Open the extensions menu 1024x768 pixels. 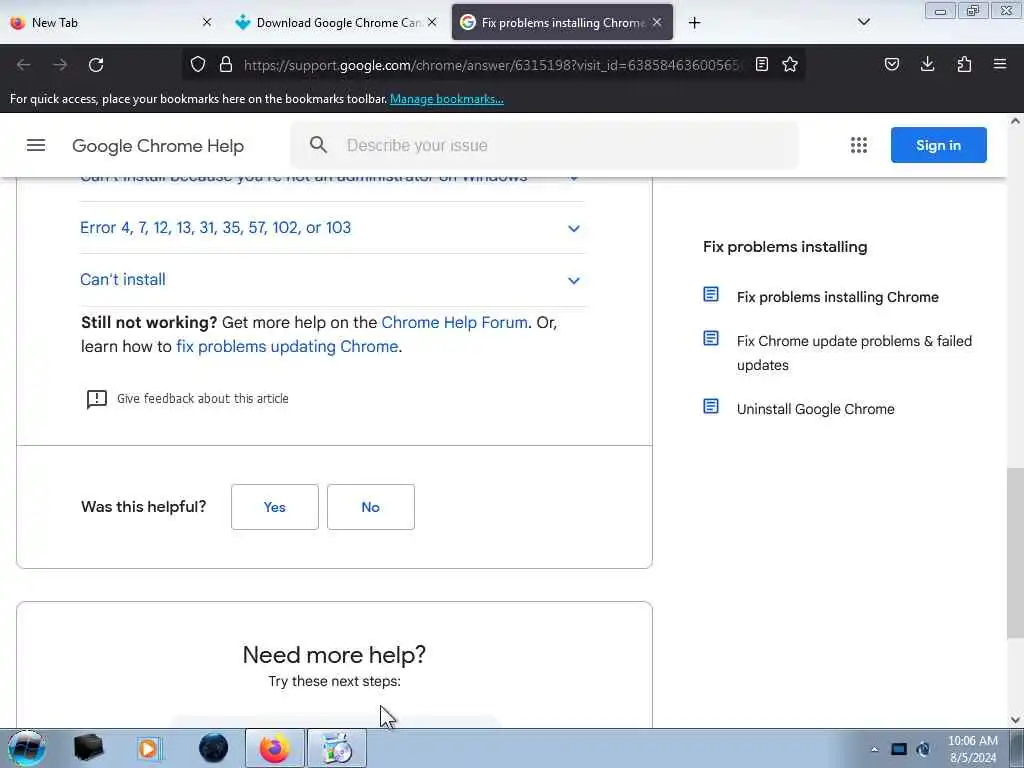[x=964, y=64]
